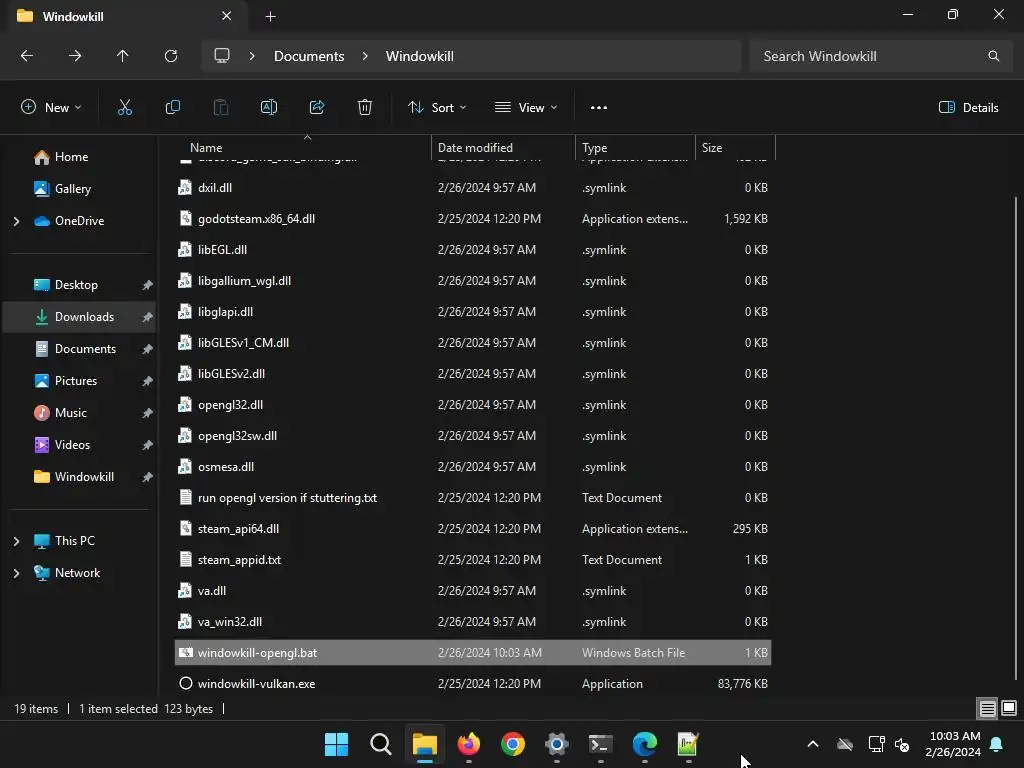This screenshot has height=768, width=1024.
Task: Select opengl32sw.dll file
Action: [473, 436]
